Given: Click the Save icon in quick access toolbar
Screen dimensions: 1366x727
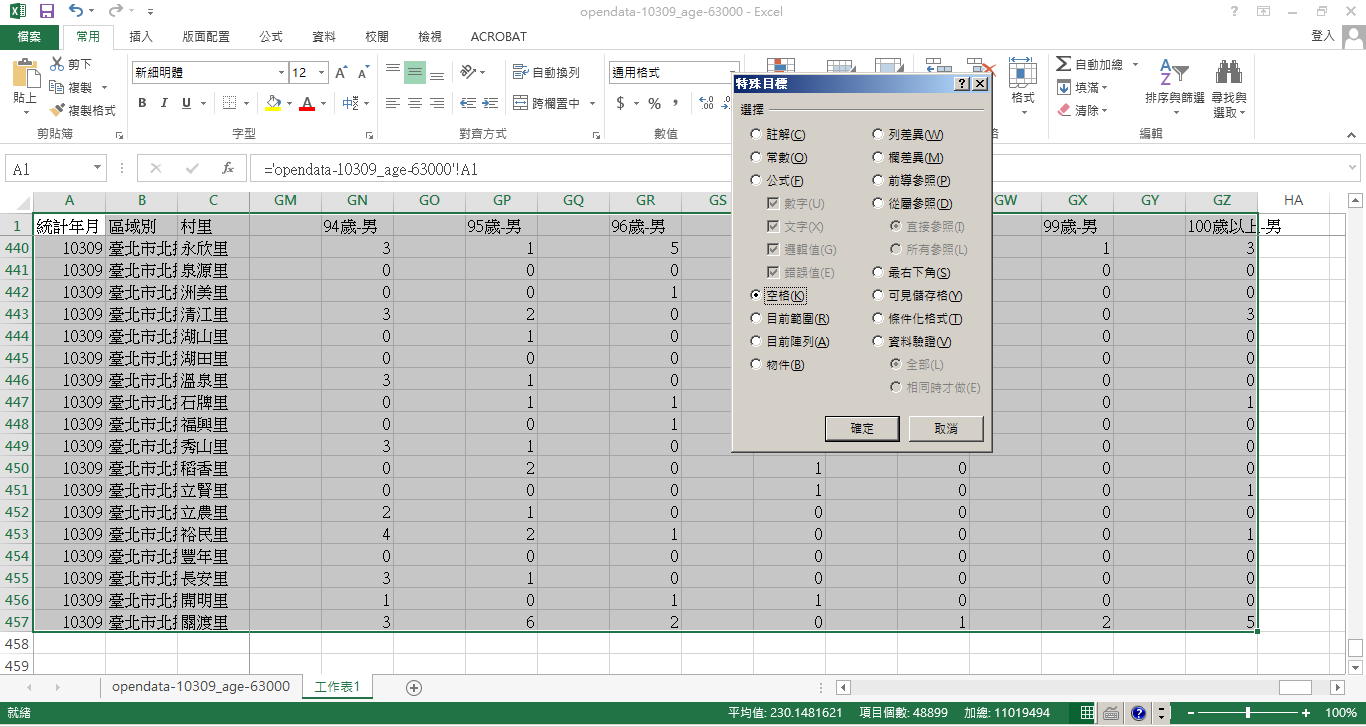Looking at the screenshot, I should (x=47, y=12).
